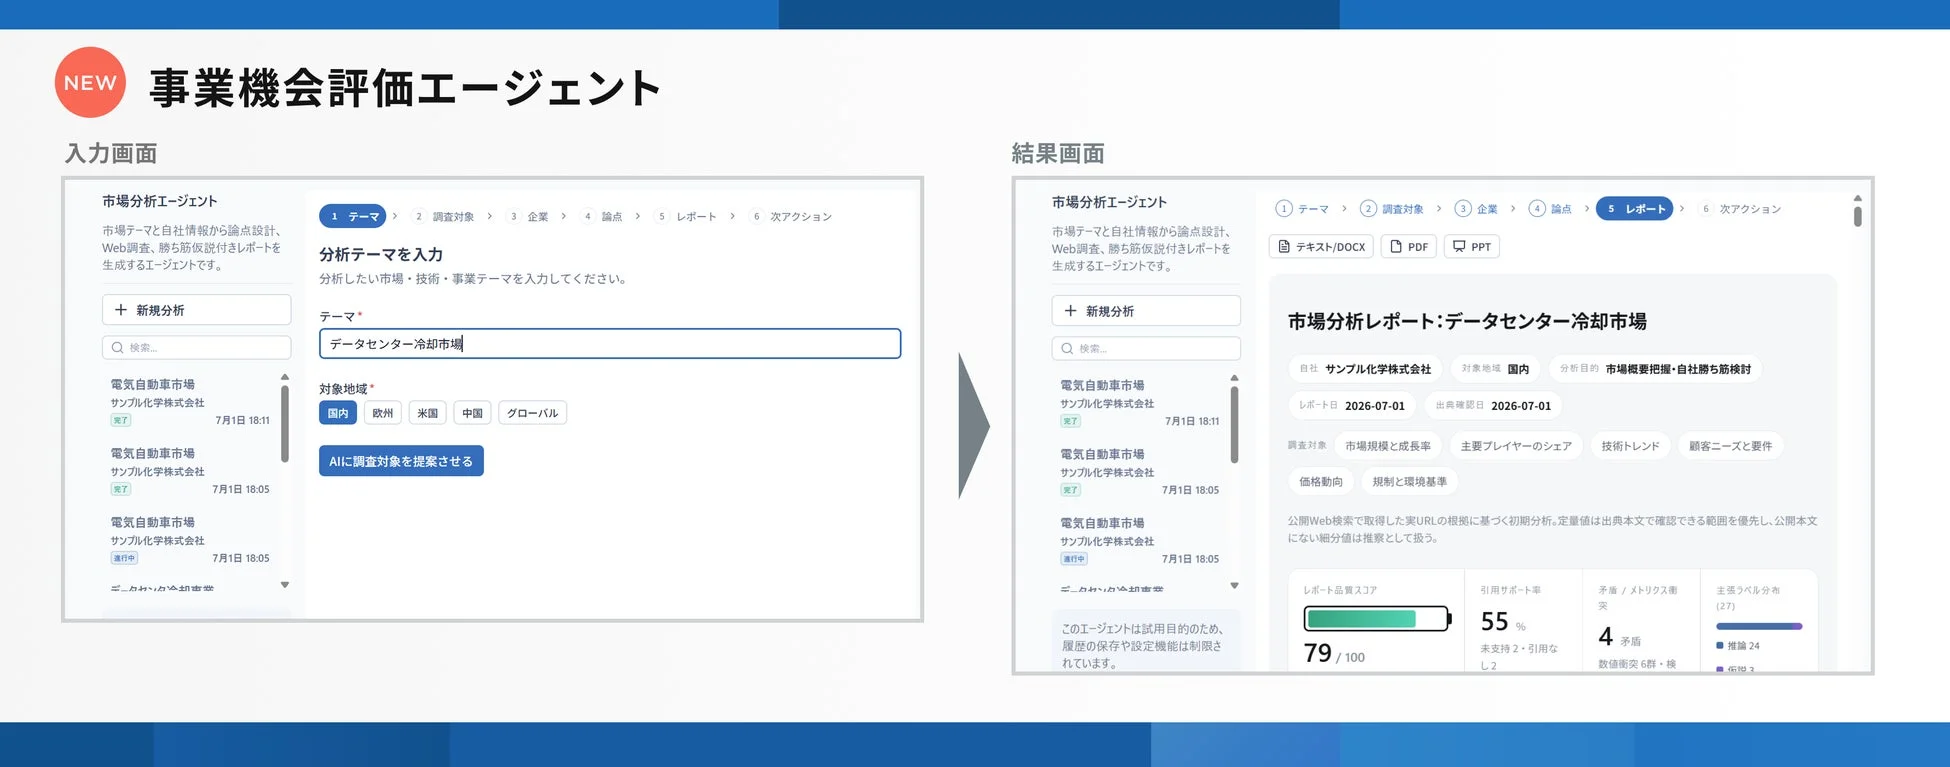Select the グローバル region chip
Viewport: 1950px width, 767px height.
[533, 413]
